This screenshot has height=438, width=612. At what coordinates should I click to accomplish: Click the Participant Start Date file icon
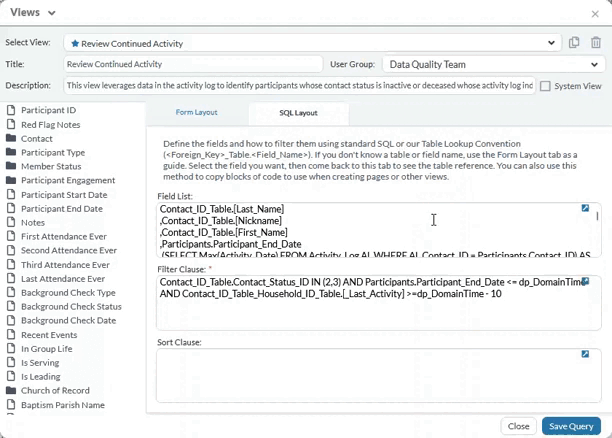tap(11, 194)
